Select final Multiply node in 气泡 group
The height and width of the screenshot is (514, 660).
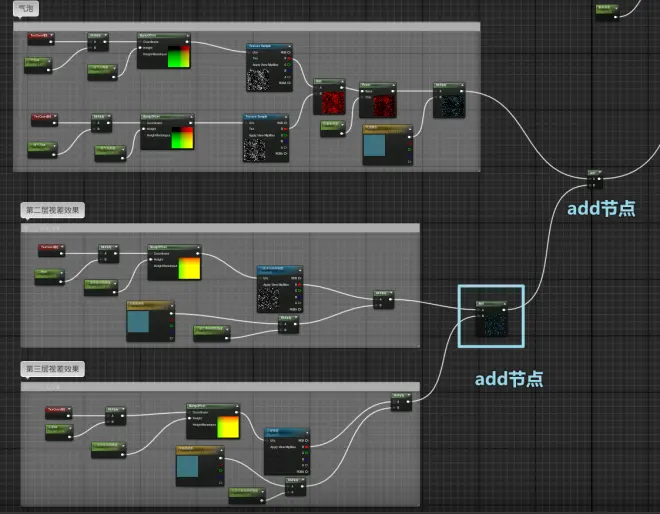coord(449,100)
